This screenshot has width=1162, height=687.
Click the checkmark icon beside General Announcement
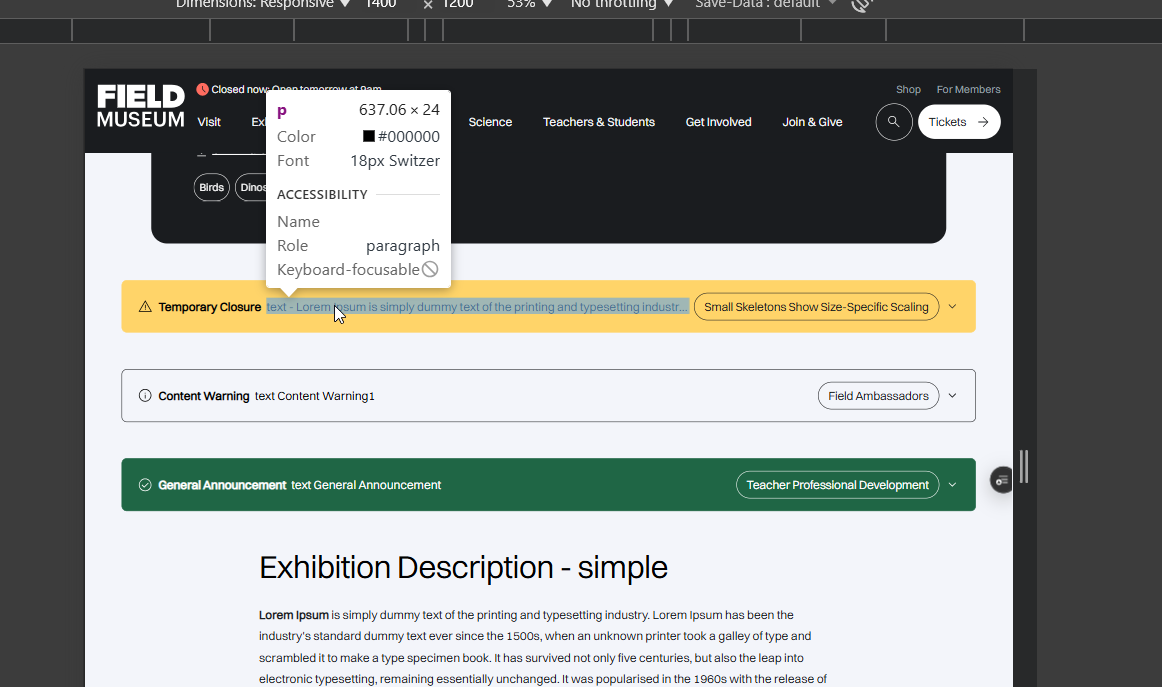(x=145, y=485)
